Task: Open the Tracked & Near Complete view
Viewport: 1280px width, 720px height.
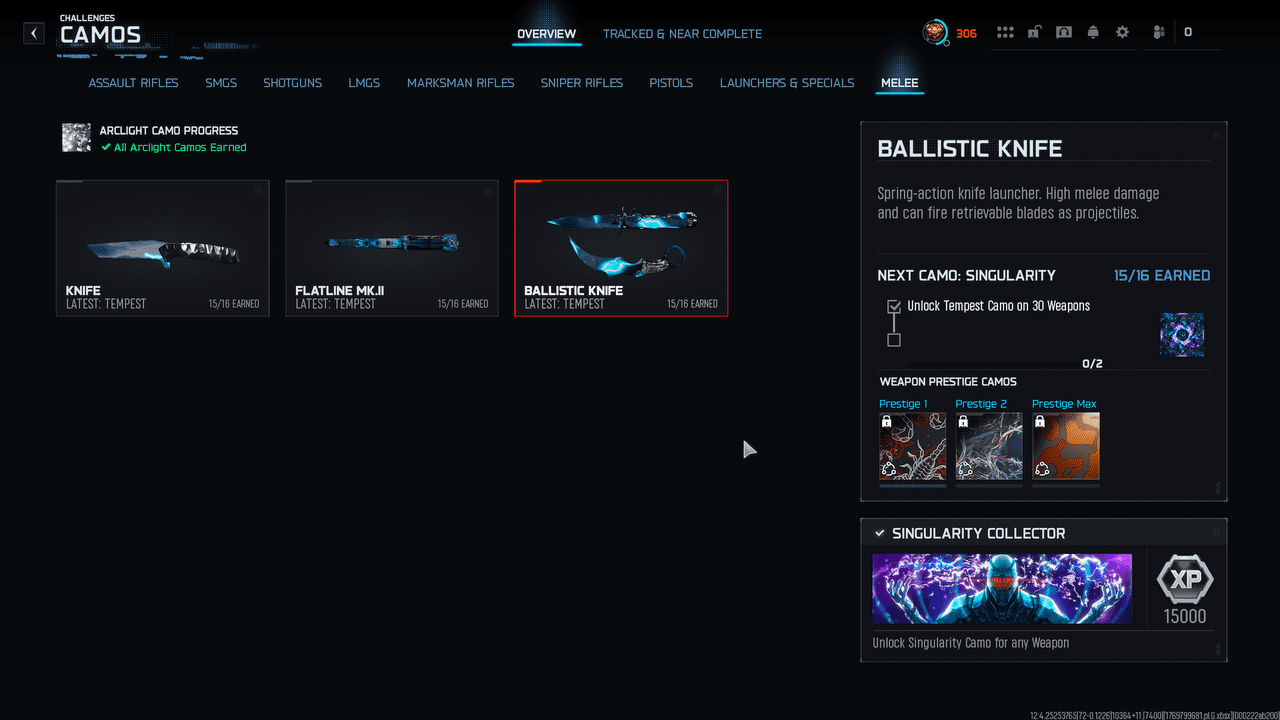Action: click(682, 34)
